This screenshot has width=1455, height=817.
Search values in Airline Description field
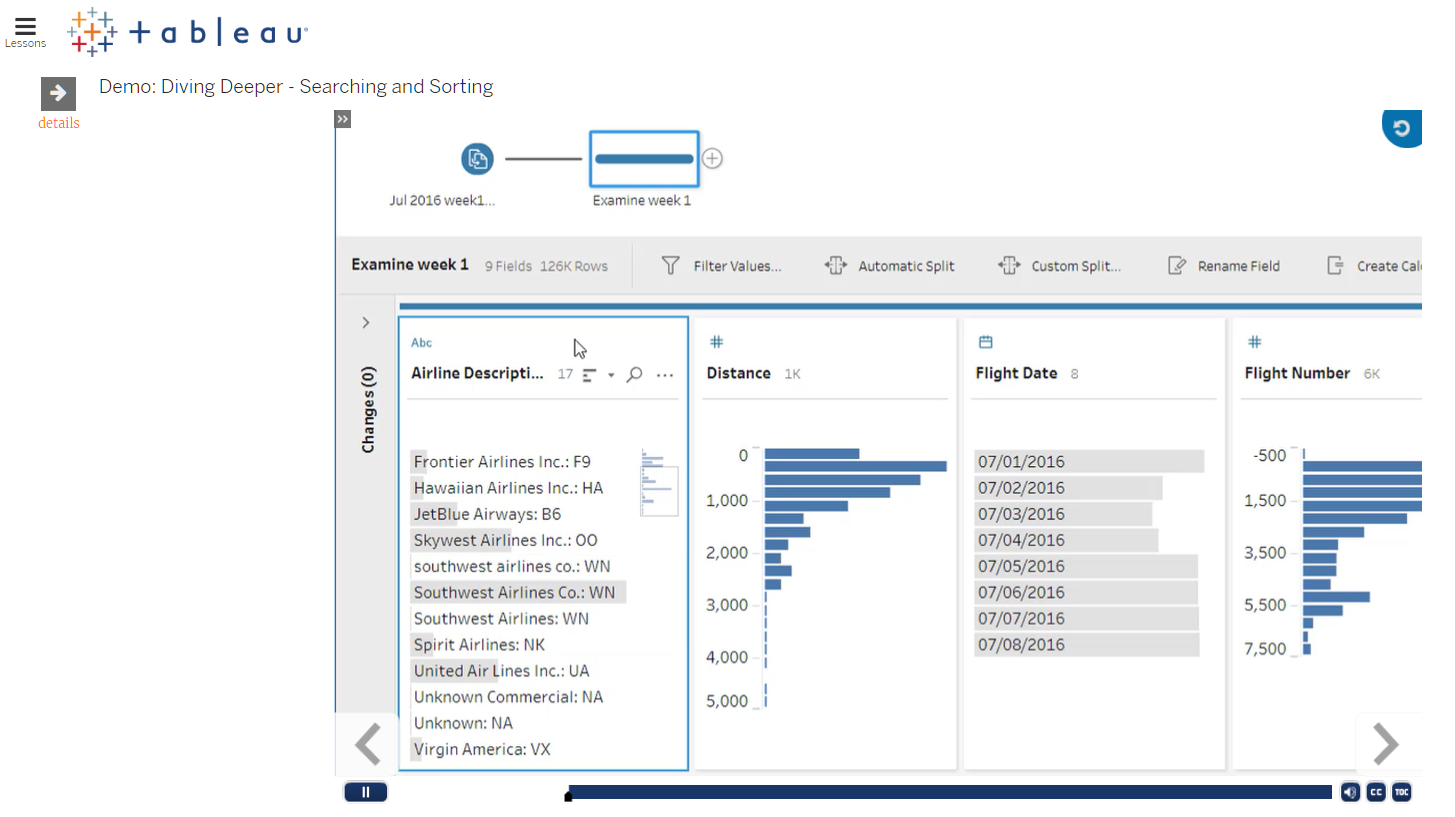click(634, 375)
